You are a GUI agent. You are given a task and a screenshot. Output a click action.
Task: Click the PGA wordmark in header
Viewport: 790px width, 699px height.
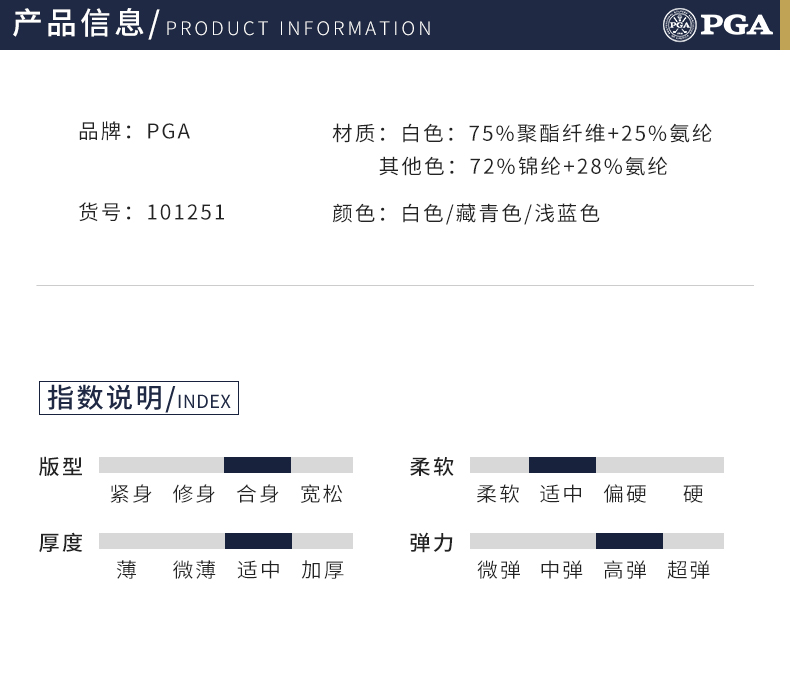(736, 25)
